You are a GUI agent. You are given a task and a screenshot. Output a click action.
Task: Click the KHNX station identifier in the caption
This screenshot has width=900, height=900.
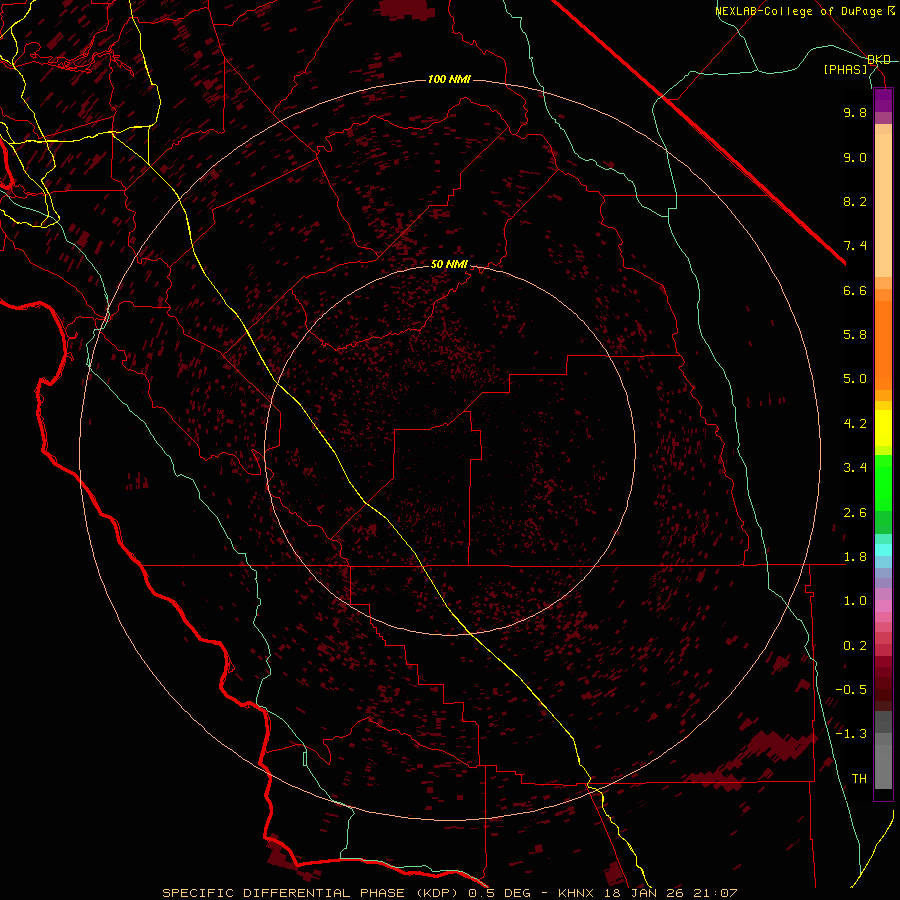[x=575, y=893]
